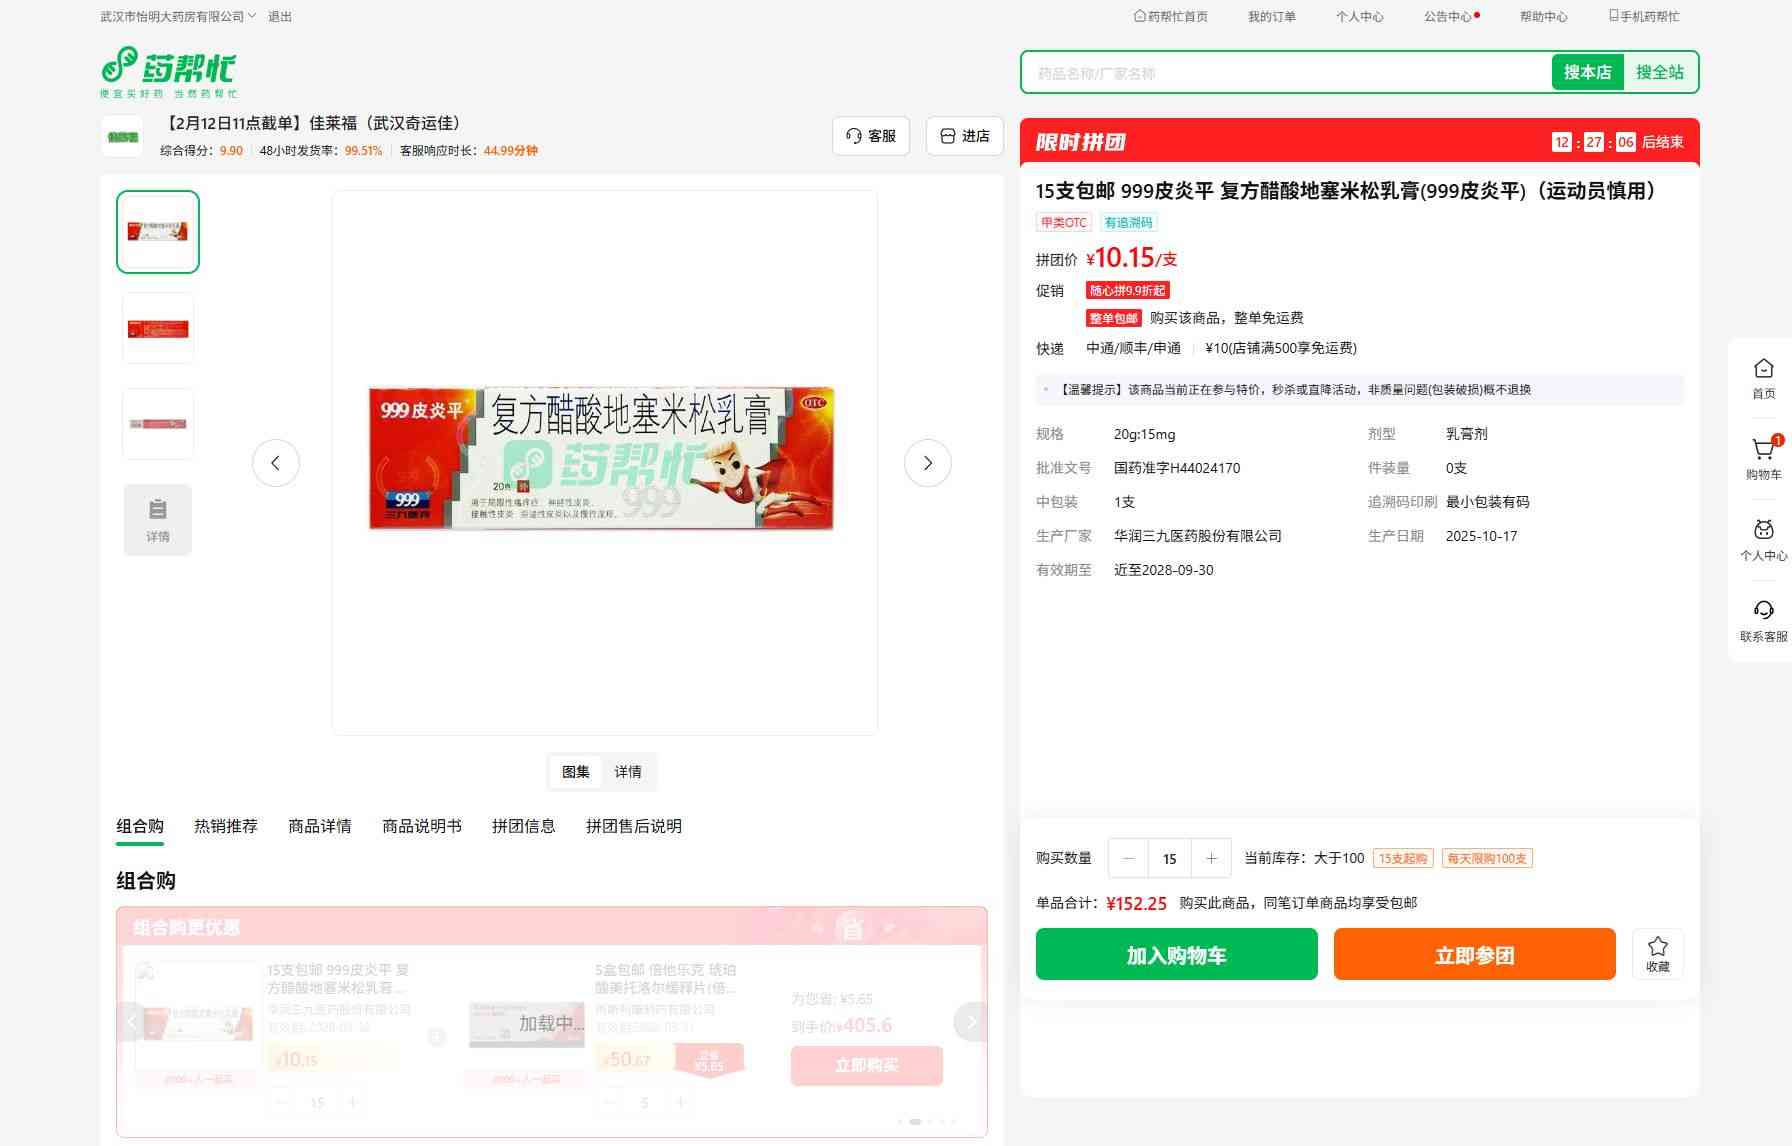Open the 拼团信息 tab
Image resolution: width=1792 pixels, height=1146 pixels.
click(523, 826)
